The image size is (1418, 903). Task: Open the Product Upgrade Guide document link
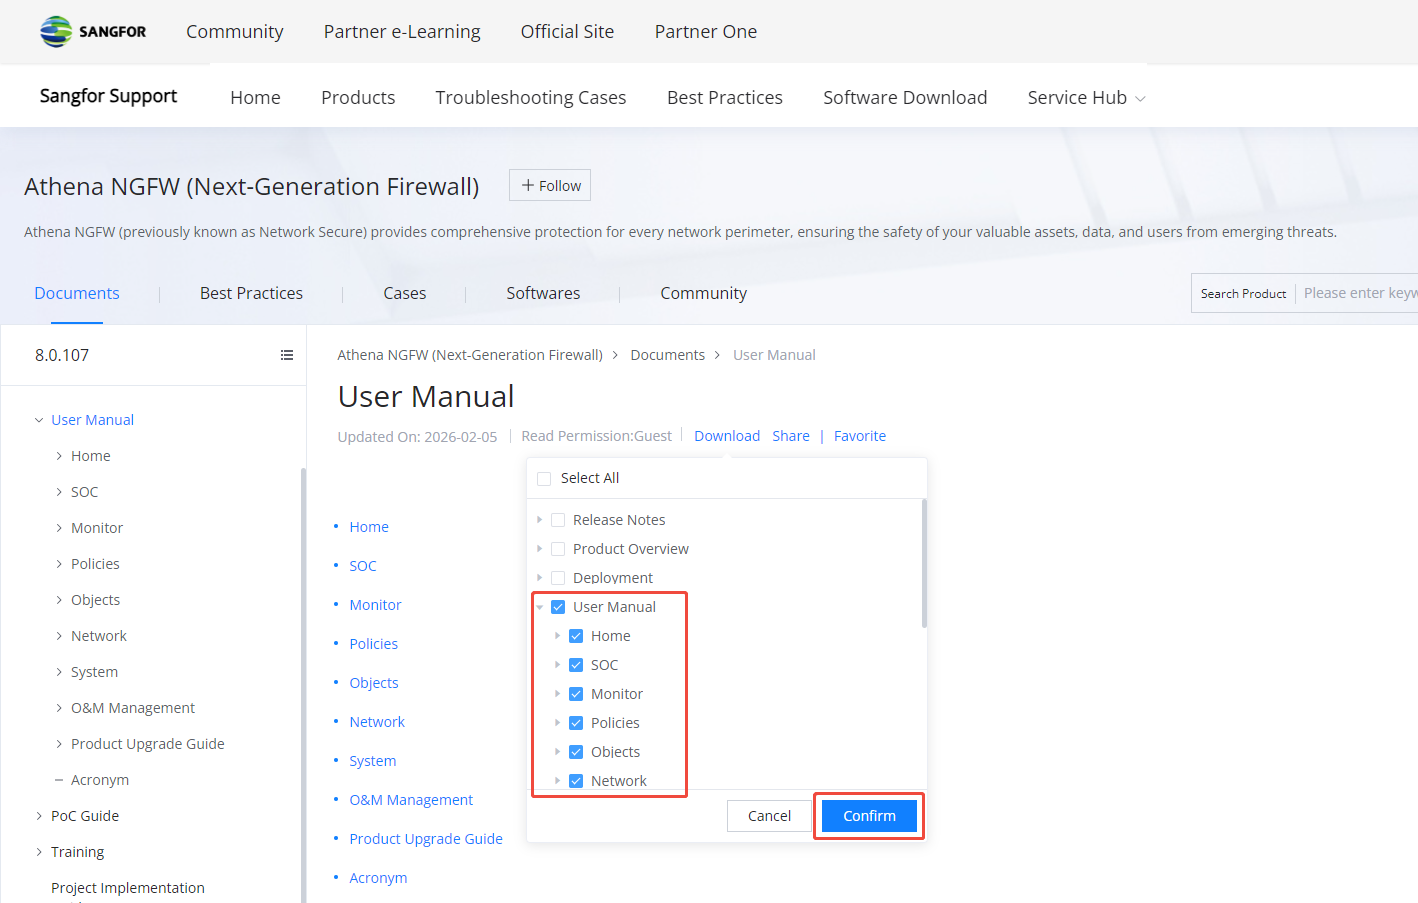(426, 839)
